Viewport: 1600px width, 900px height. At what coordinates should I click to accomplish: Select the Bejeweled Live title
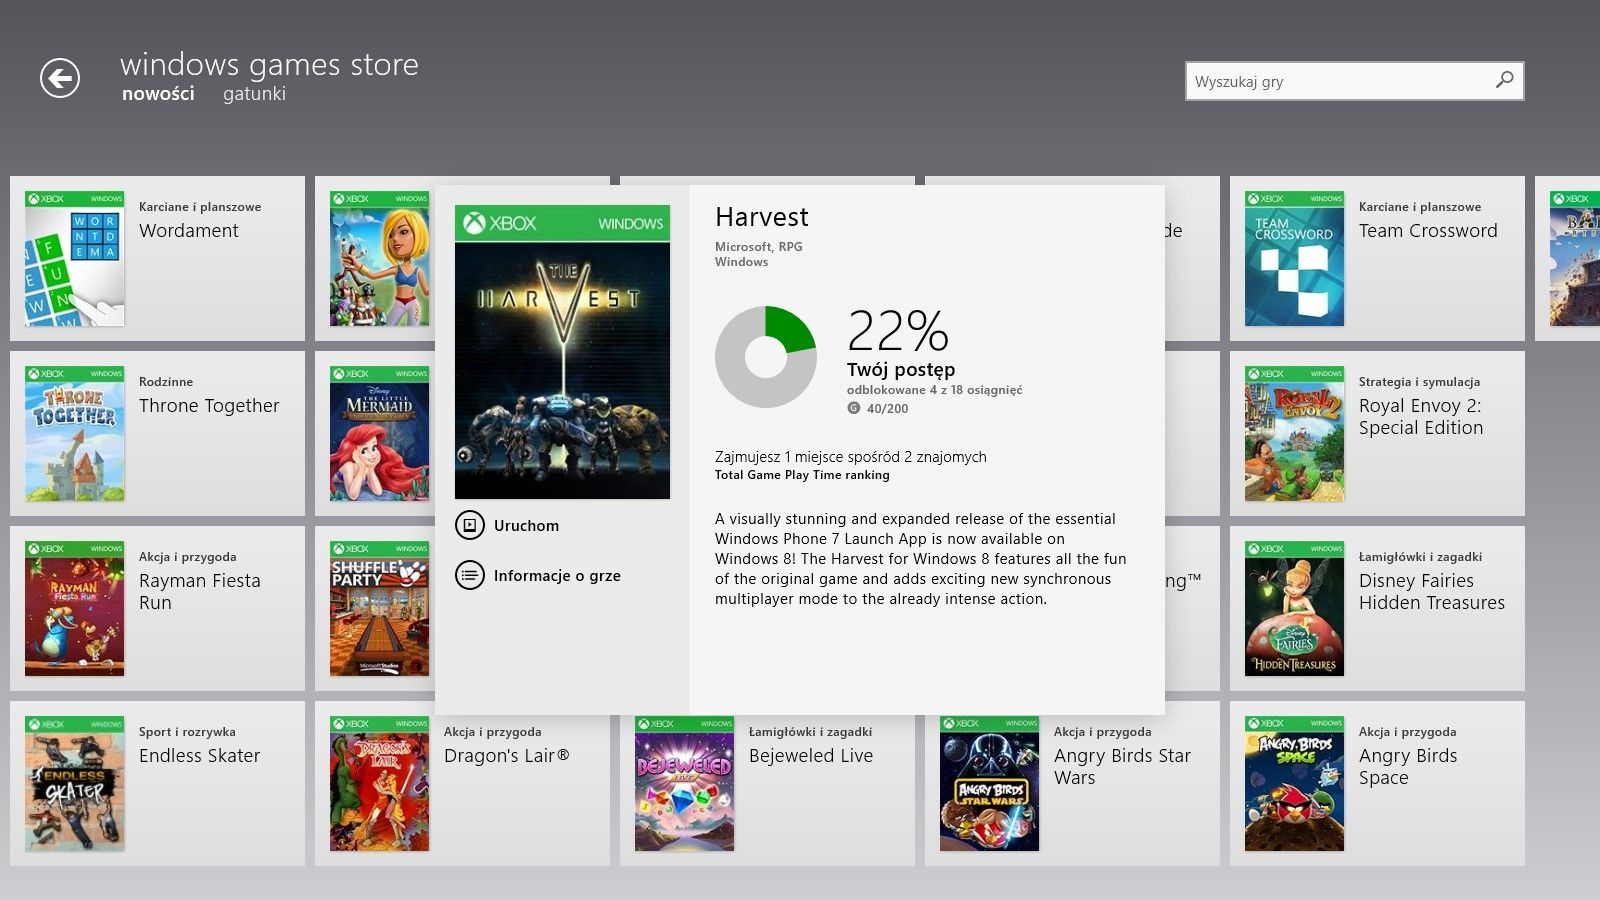click(811, 756)
